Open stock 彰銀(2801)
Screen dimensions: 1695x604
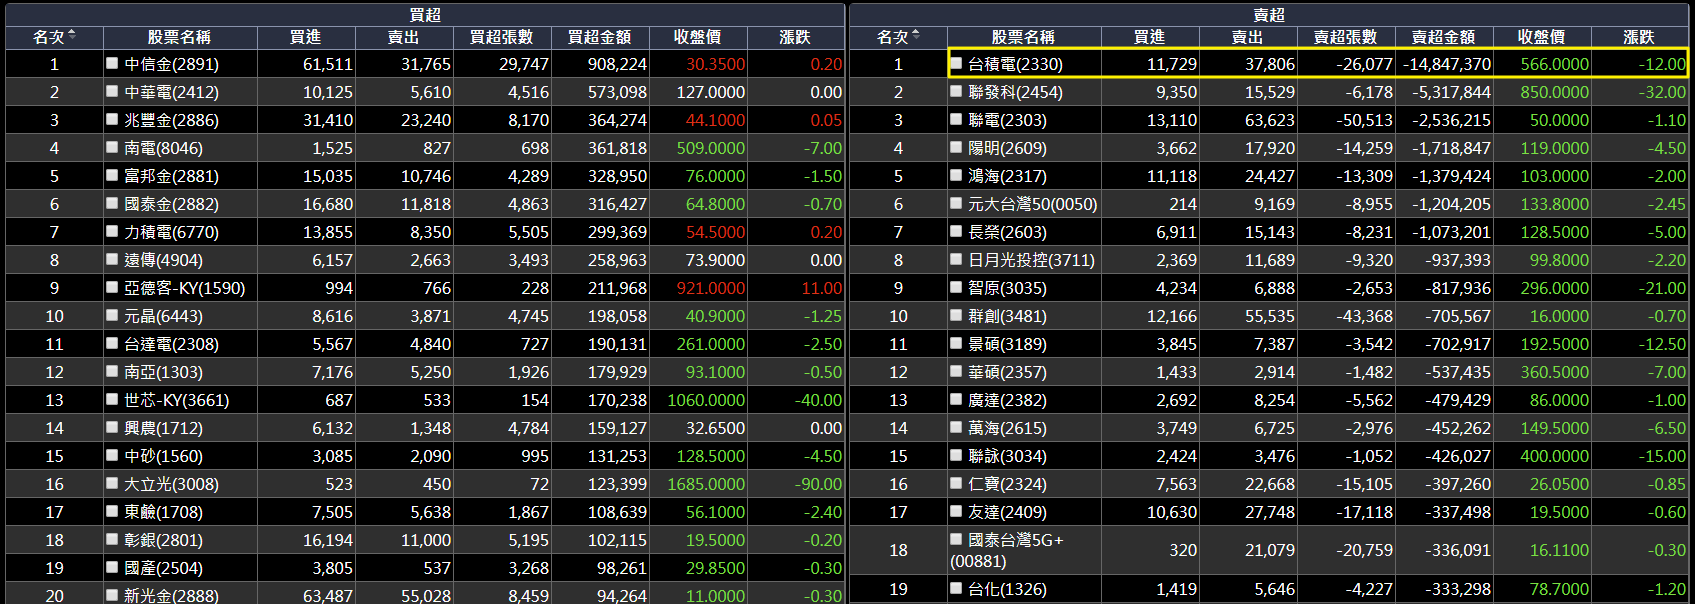pyautogui.click(x=163, y=540)
